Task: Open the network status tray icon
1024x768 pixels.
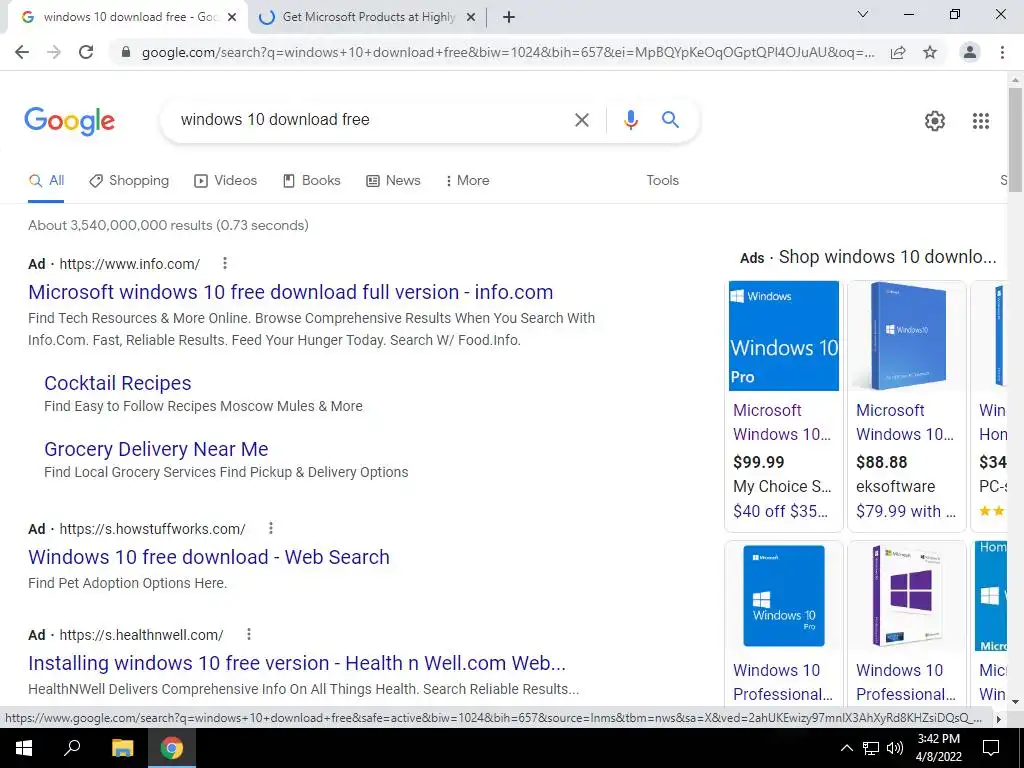Action: (x=871, y=748)
